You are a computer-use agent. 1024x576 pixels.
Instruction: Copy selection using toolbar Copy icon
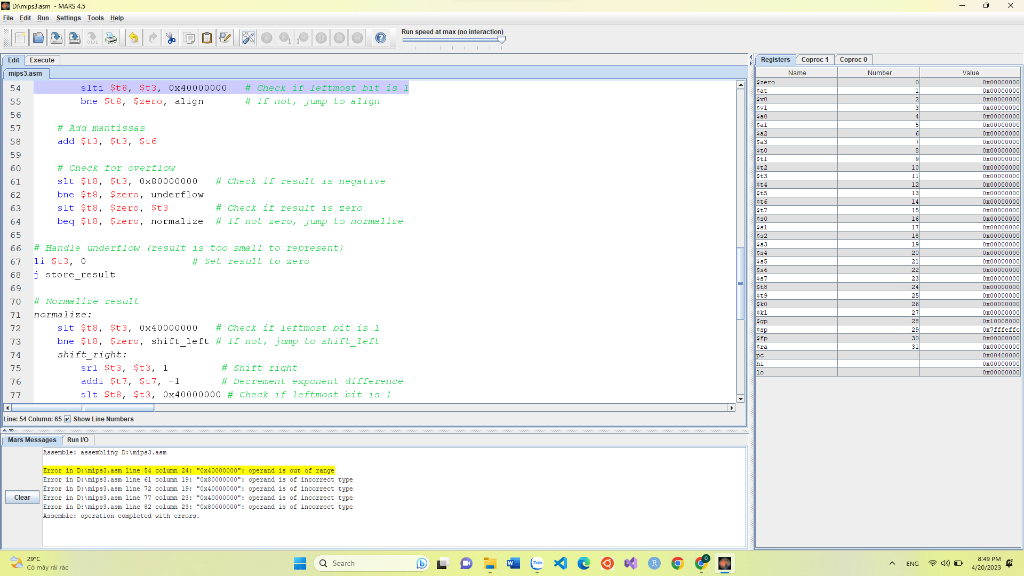pyautogui.click(x=189, y=38)
